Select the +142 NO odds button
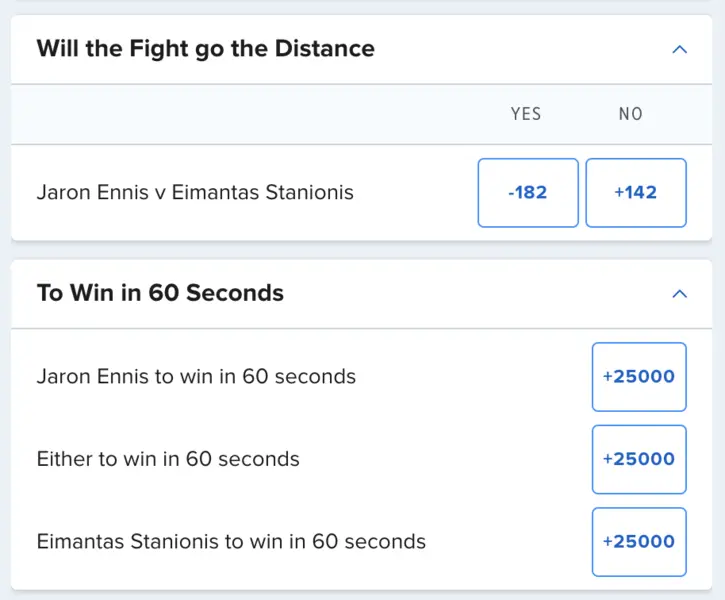 [x=635, y=192]
